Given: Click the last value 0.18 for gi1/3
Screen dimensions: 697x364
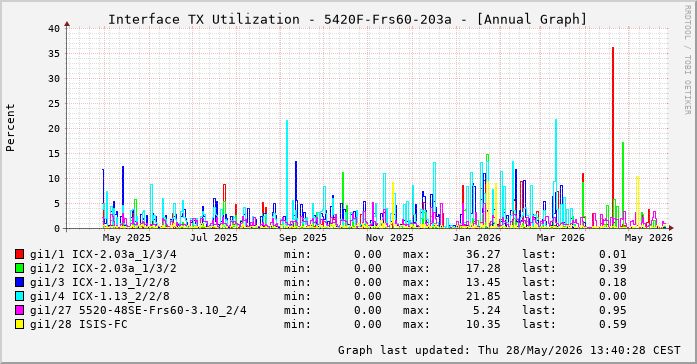Looking at the screenshot, I should click(613, 282).
